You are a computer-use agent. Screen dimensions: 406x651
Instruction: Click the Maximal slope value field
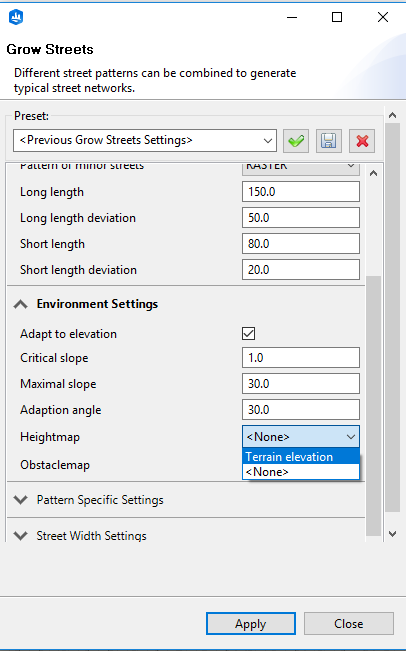point(301,384)
